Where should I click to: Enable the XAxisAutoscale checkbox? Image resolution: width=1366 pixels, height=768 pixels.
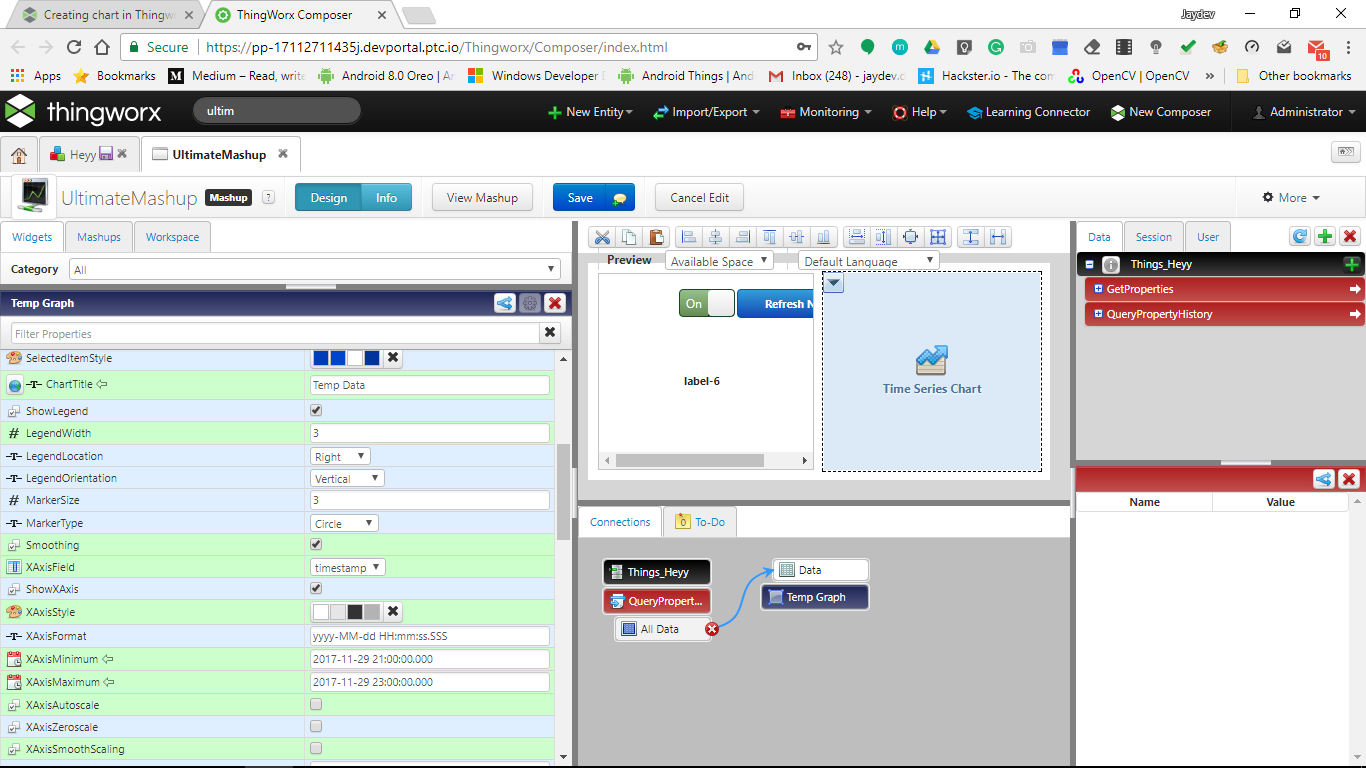click(x=316, y=704)
